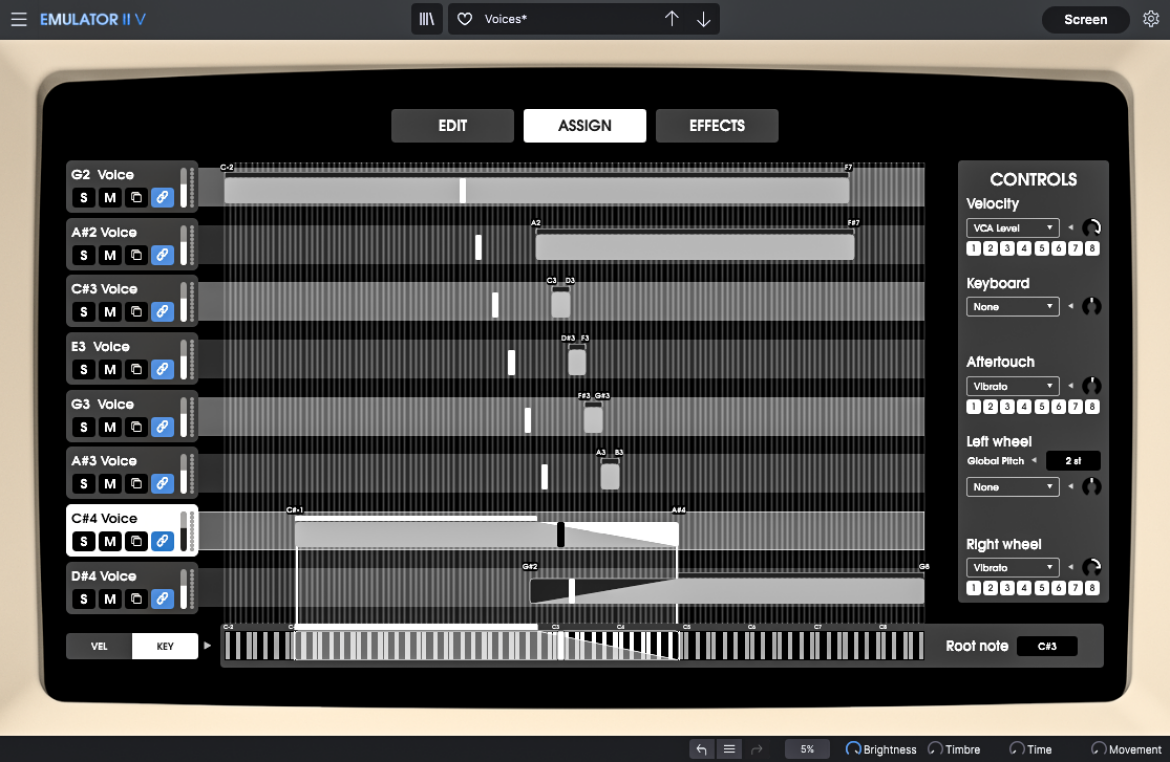Switch to the ASSIGN tab

tap(585, 125)
